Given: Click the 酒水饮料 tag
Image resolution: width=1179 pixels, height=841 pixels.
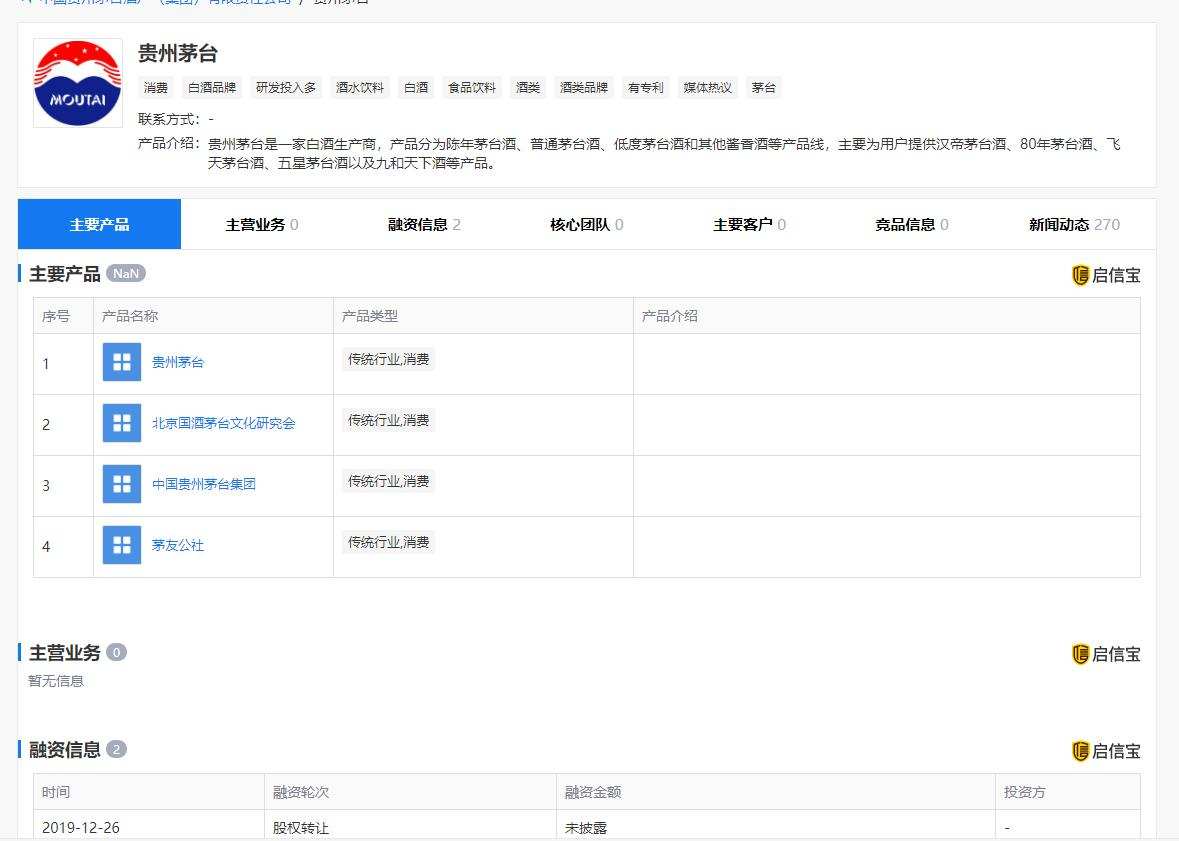Looking at the screenshot, I should pos(359,87).
